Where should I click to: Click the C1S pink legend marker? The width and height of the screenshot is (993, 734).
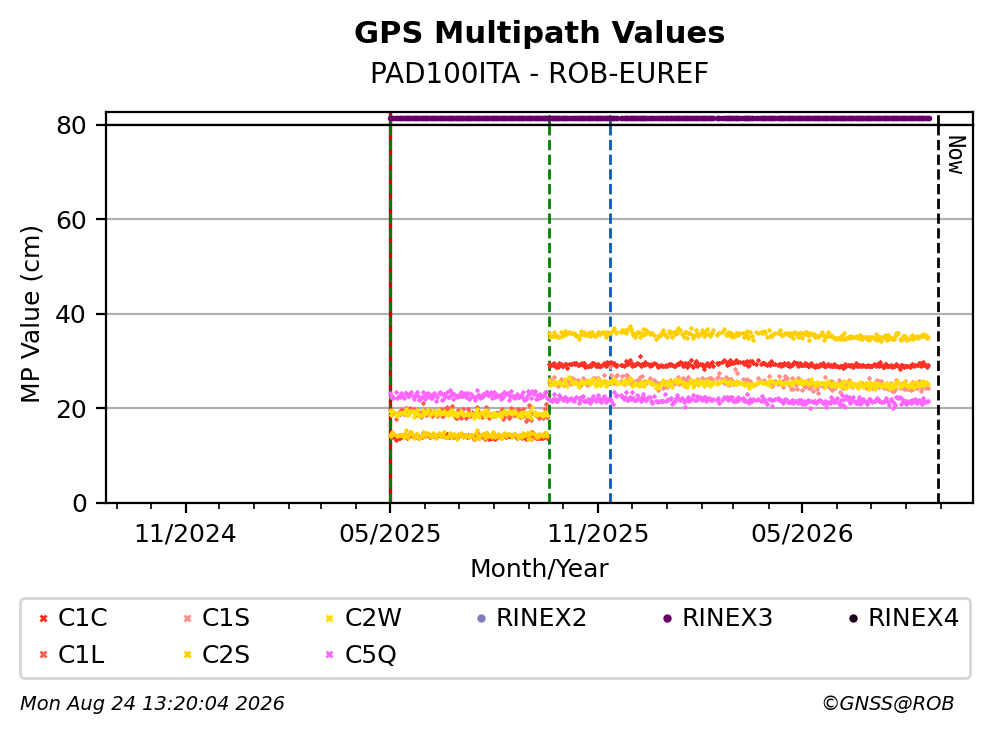[187, 618]
